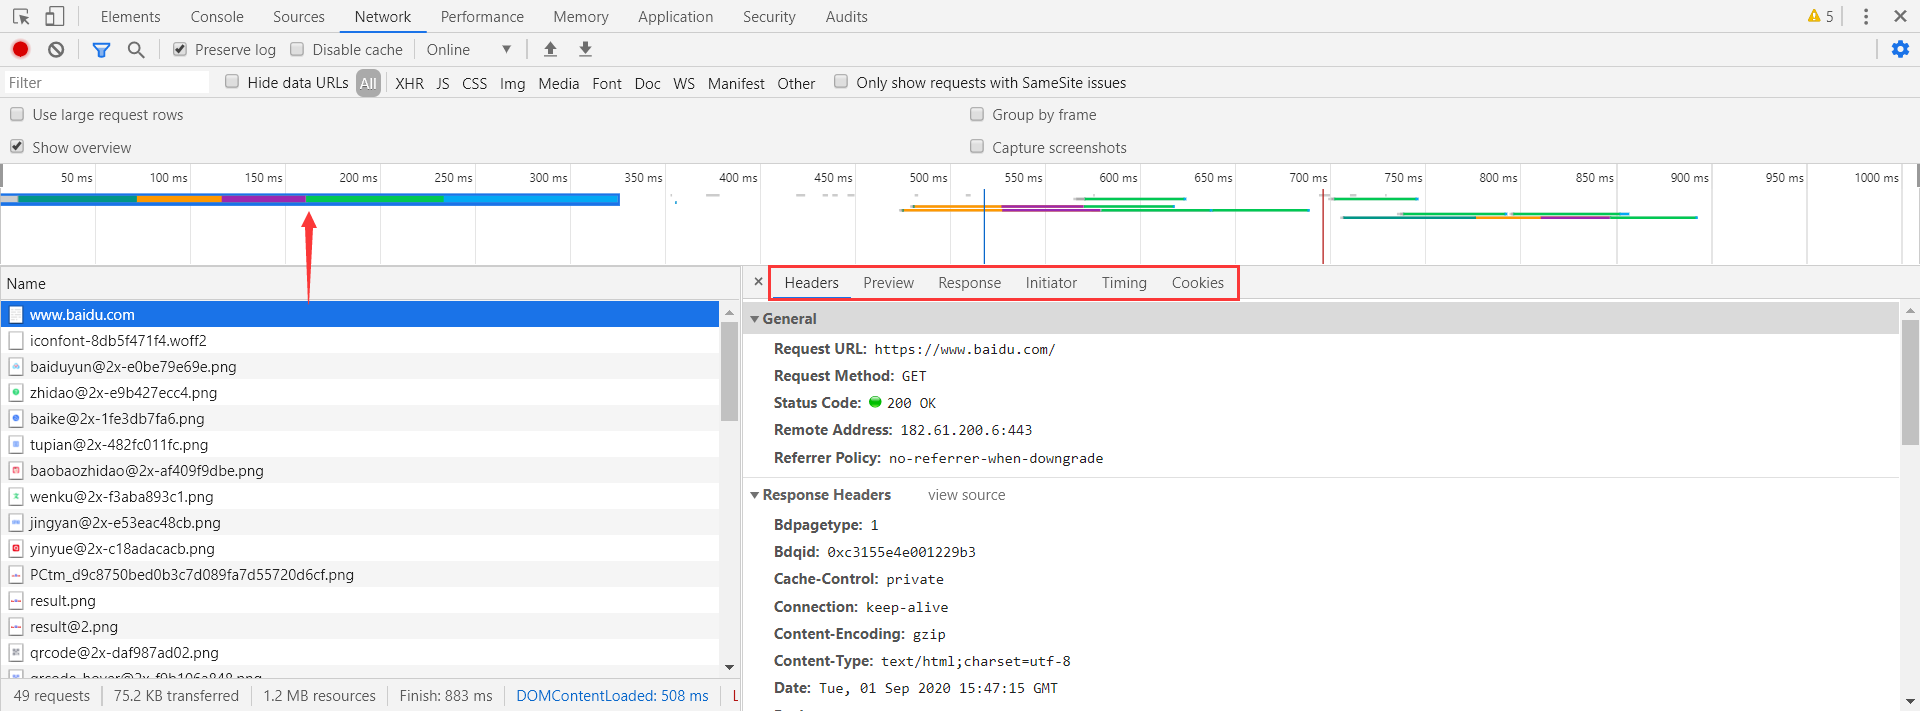Filter requests by XHR type
This screenshot has height=711, width=1920.
[x=409, y=83]
